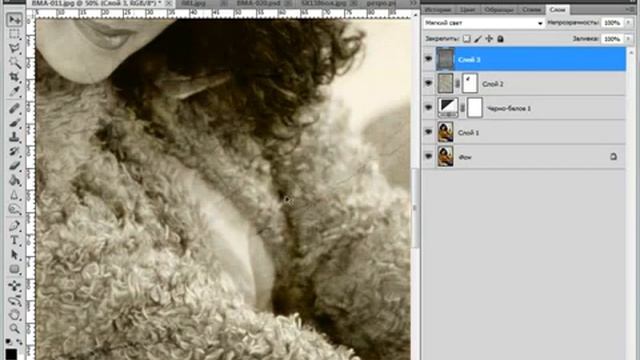
Task: Select the Слой 3 layer thumbnail
Action: coord(445,59)
